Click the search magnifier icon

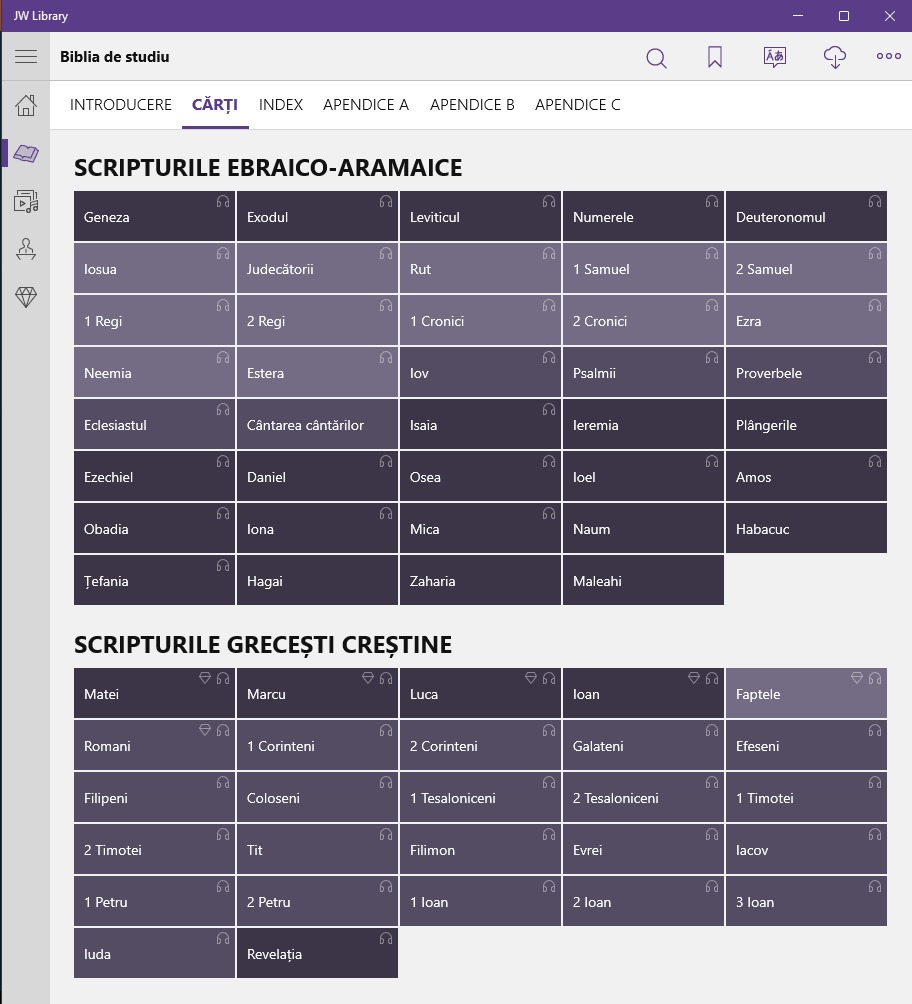click(x=656, y=58)
